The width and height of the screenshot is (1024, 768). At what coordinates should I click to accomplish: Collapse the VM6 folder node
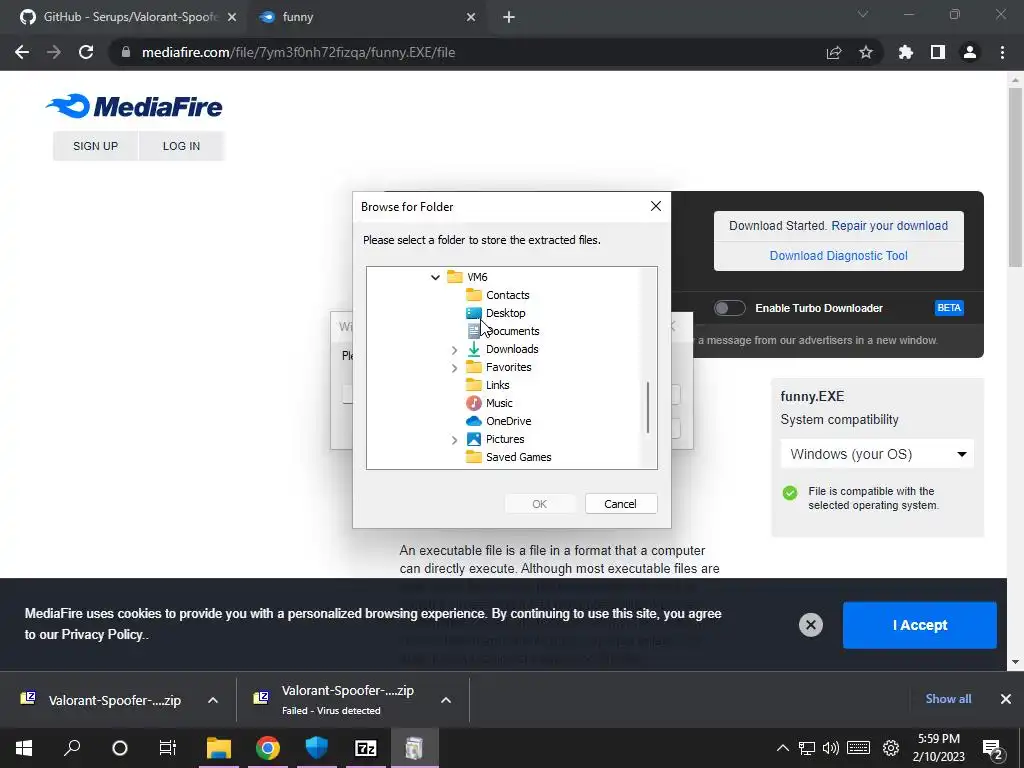coord(436,277)
